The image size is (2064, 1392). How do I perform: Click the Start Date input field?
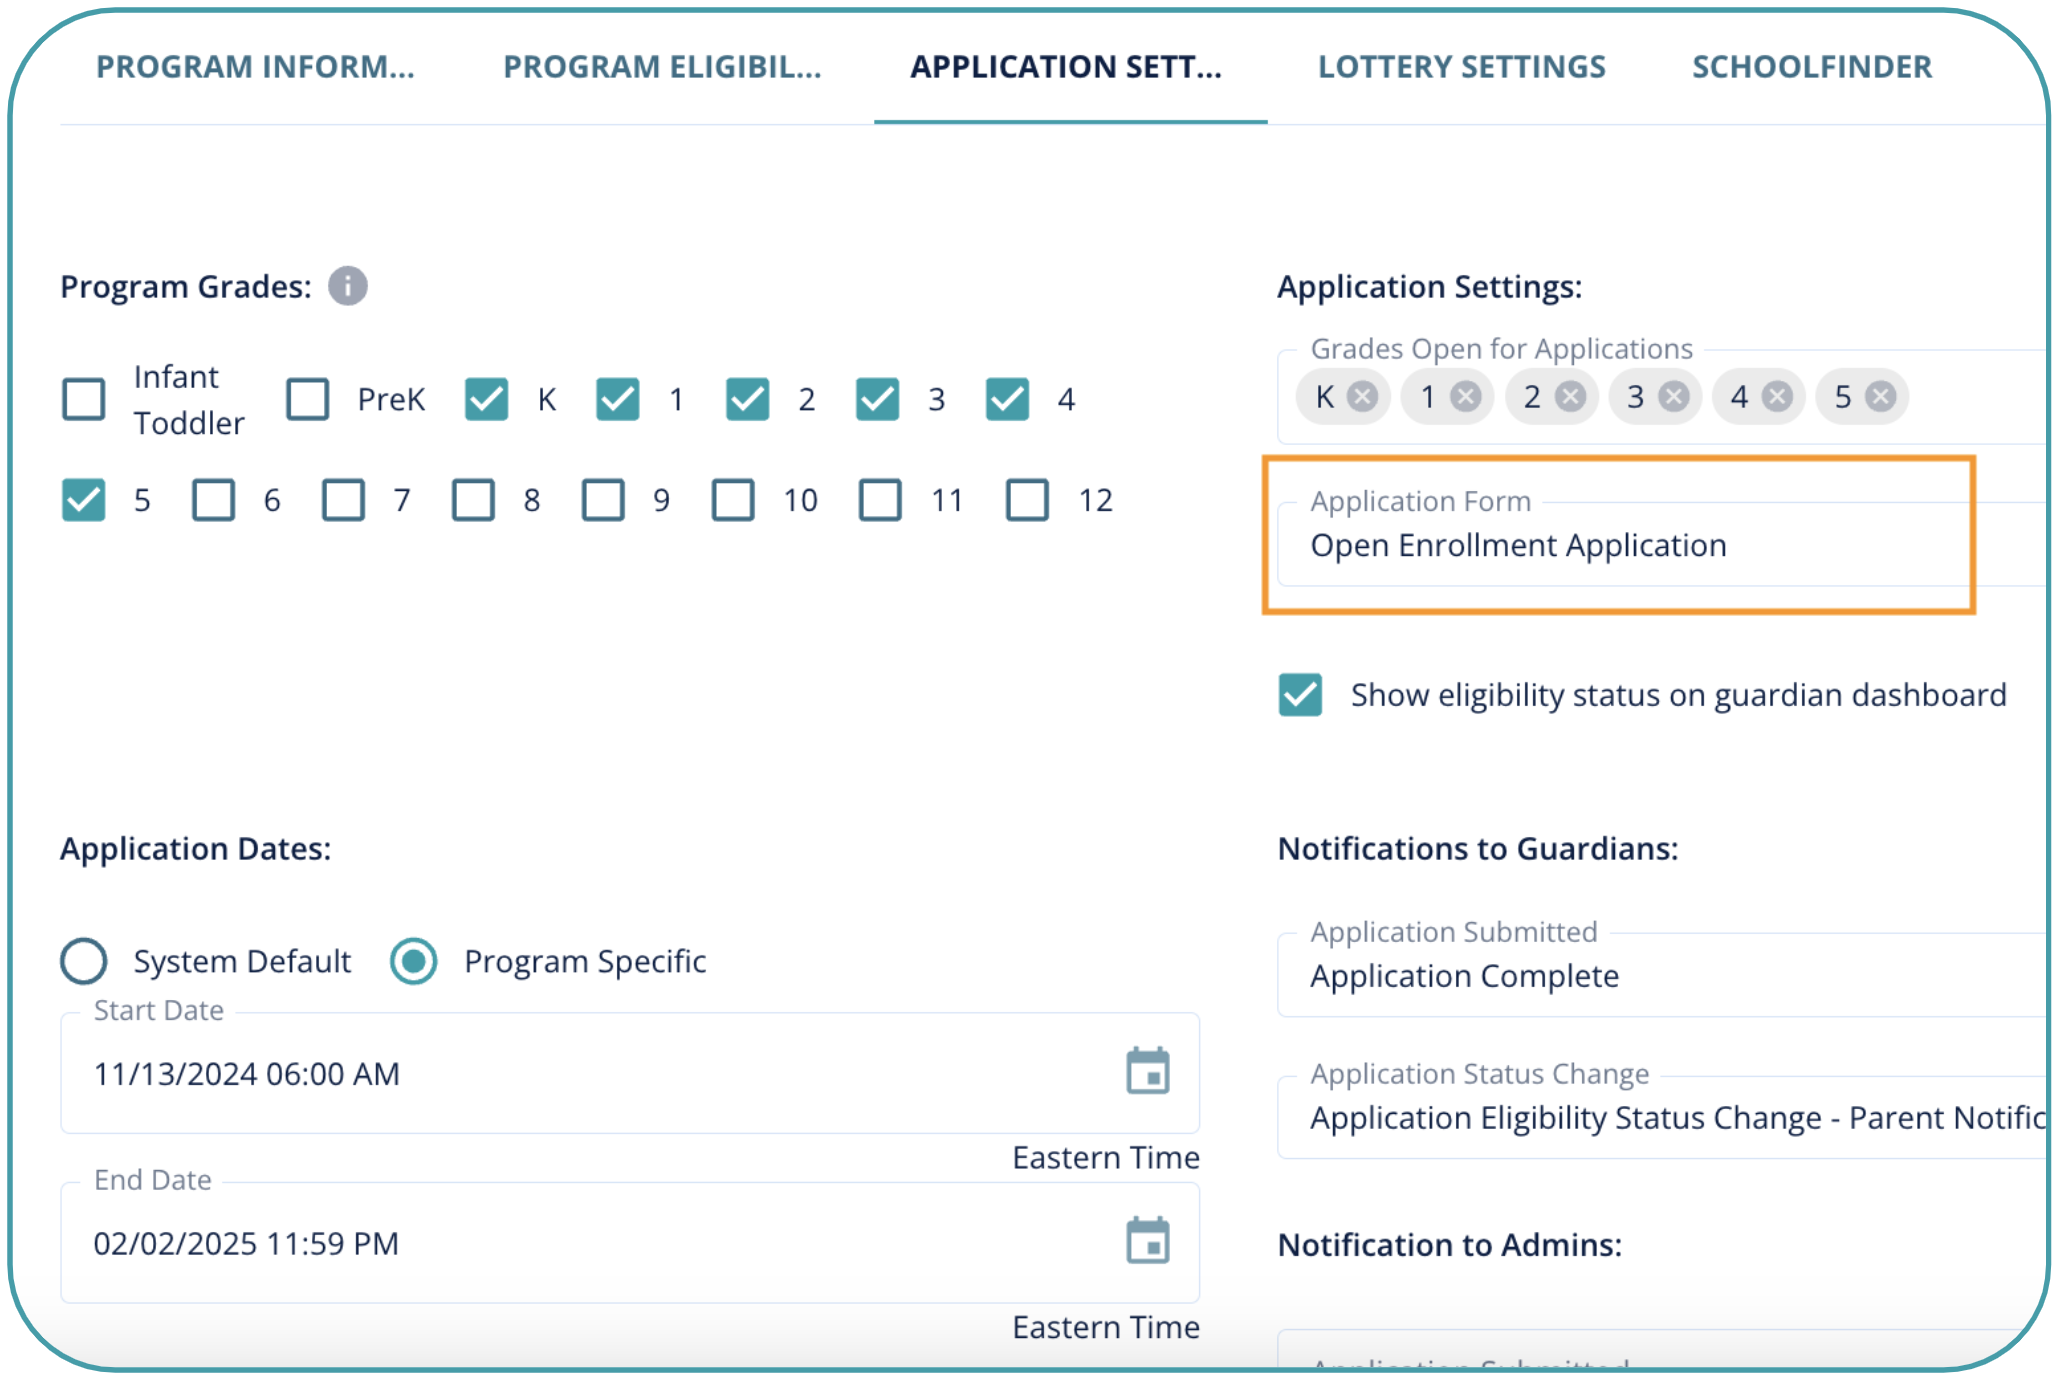coord(580,1073)
